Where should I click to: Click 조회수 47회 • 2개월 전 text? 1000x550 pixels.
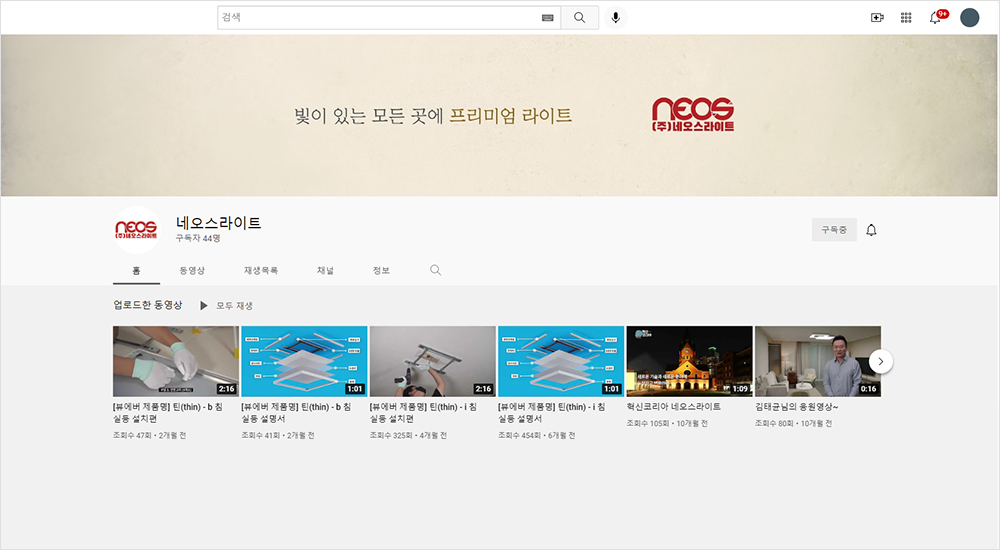[x=150, y=435]
